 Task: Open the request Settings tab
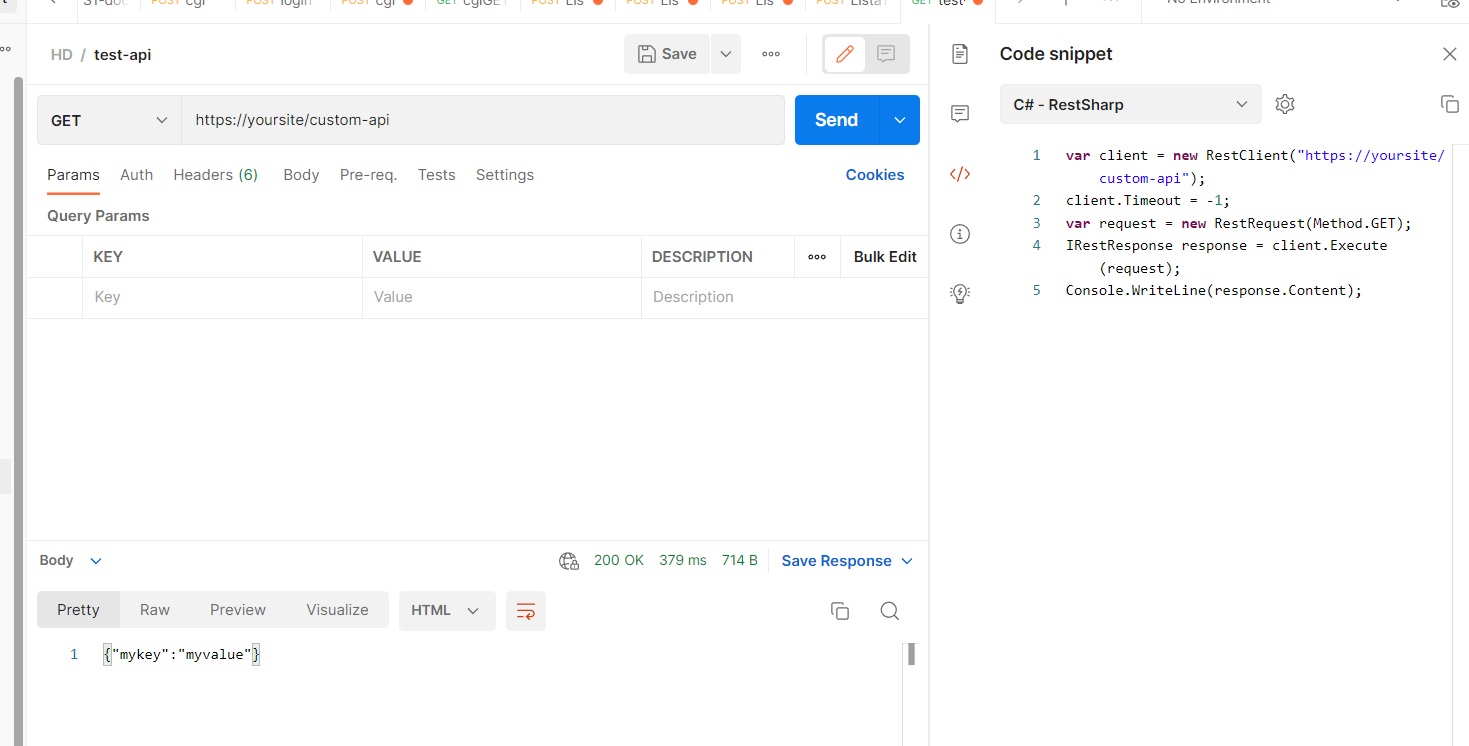click(x=505, y=175)
